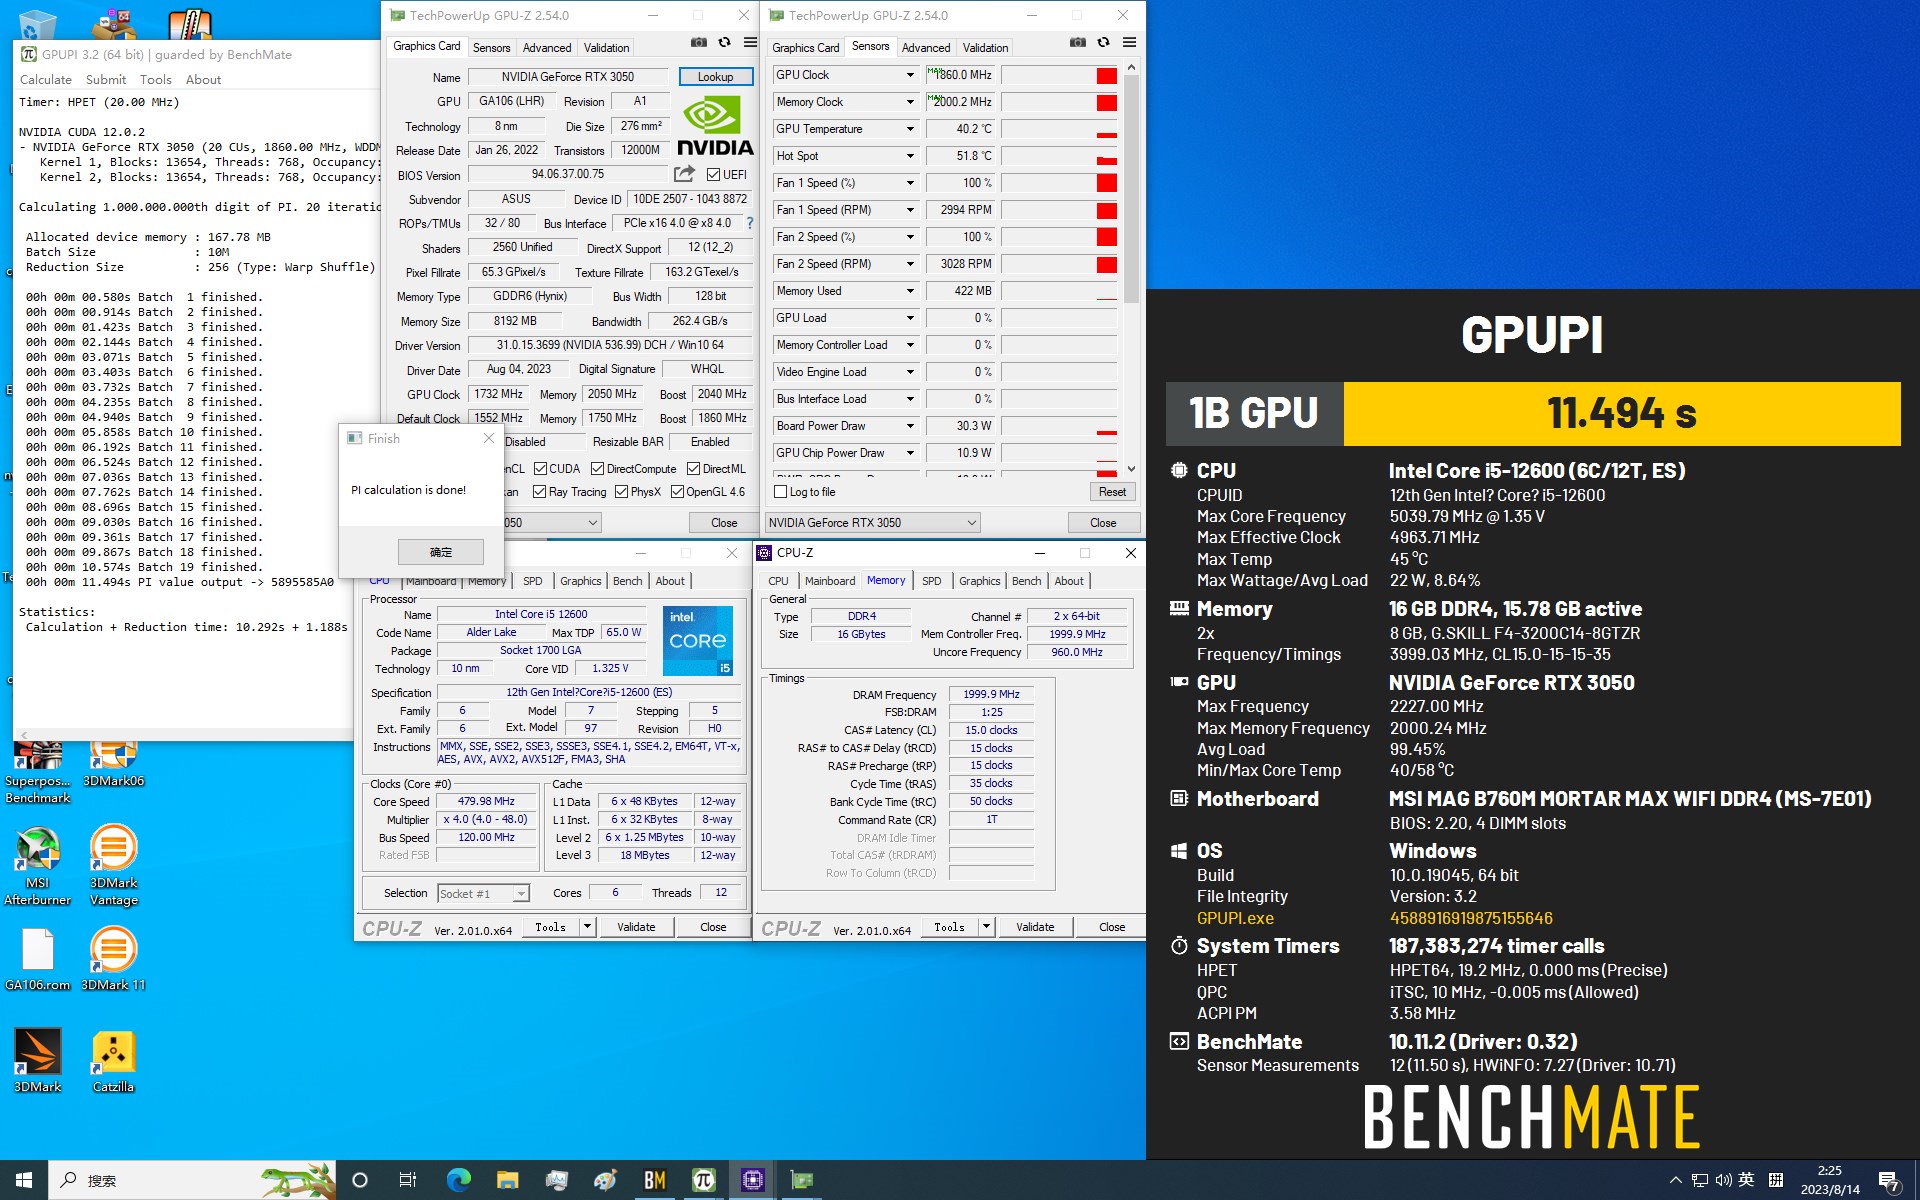The width and height of the screenshot is (1920, 1200).
Task: Confirm the Finish dialog with 确定 button
Action: 441,552
